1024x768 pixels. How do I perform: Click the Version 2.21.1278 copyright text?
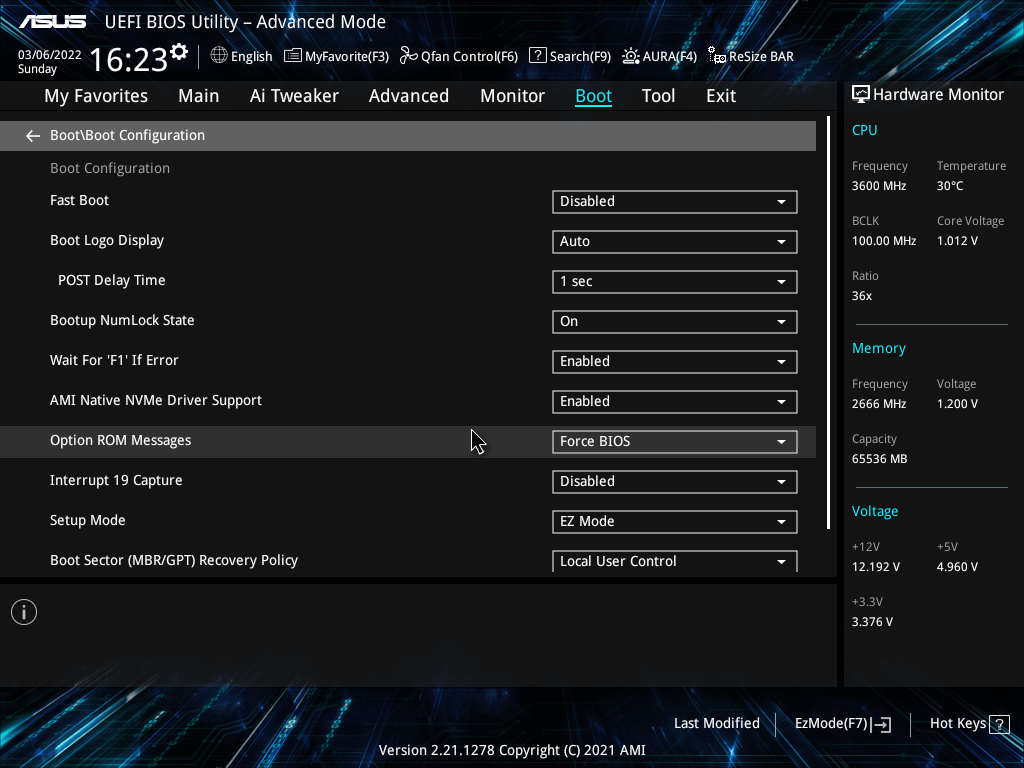tap(512, 750)
